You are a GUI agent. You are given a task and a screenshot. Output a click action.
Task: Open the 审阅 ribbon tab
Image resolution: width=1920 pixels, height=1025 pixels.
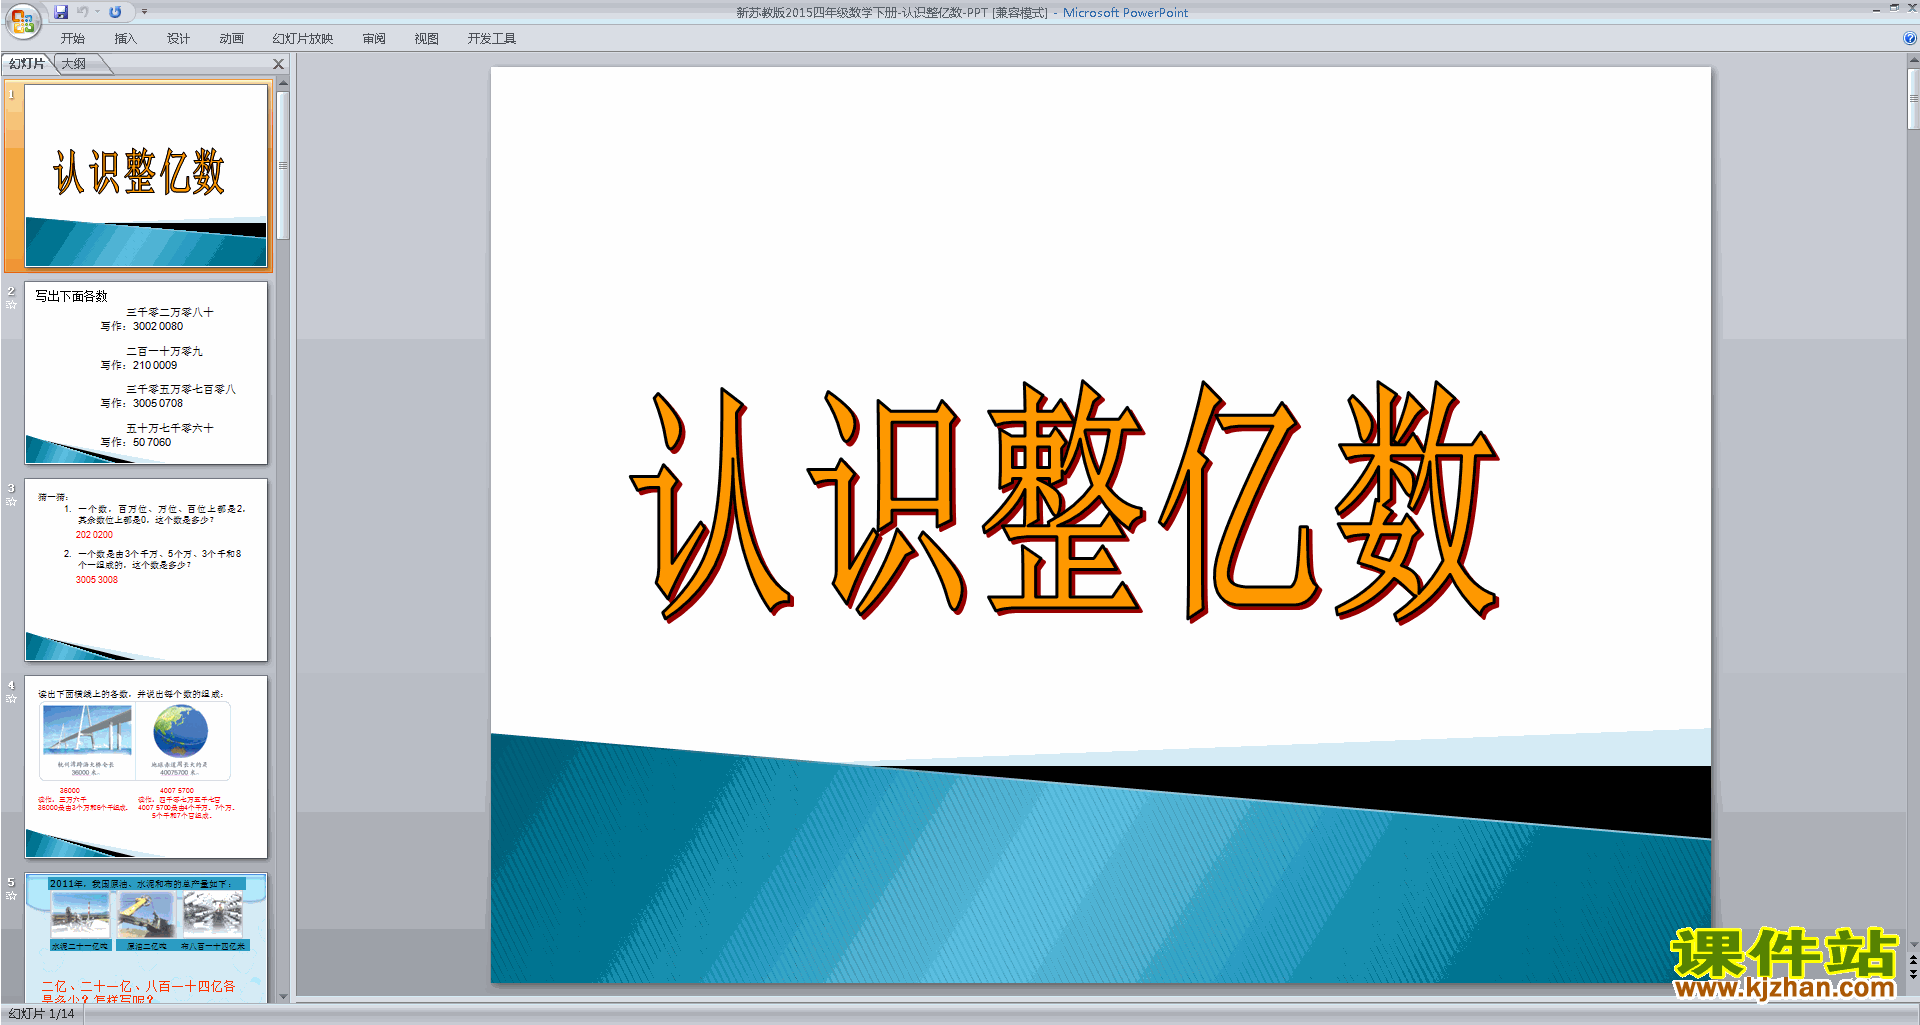(x=374, y=39)
